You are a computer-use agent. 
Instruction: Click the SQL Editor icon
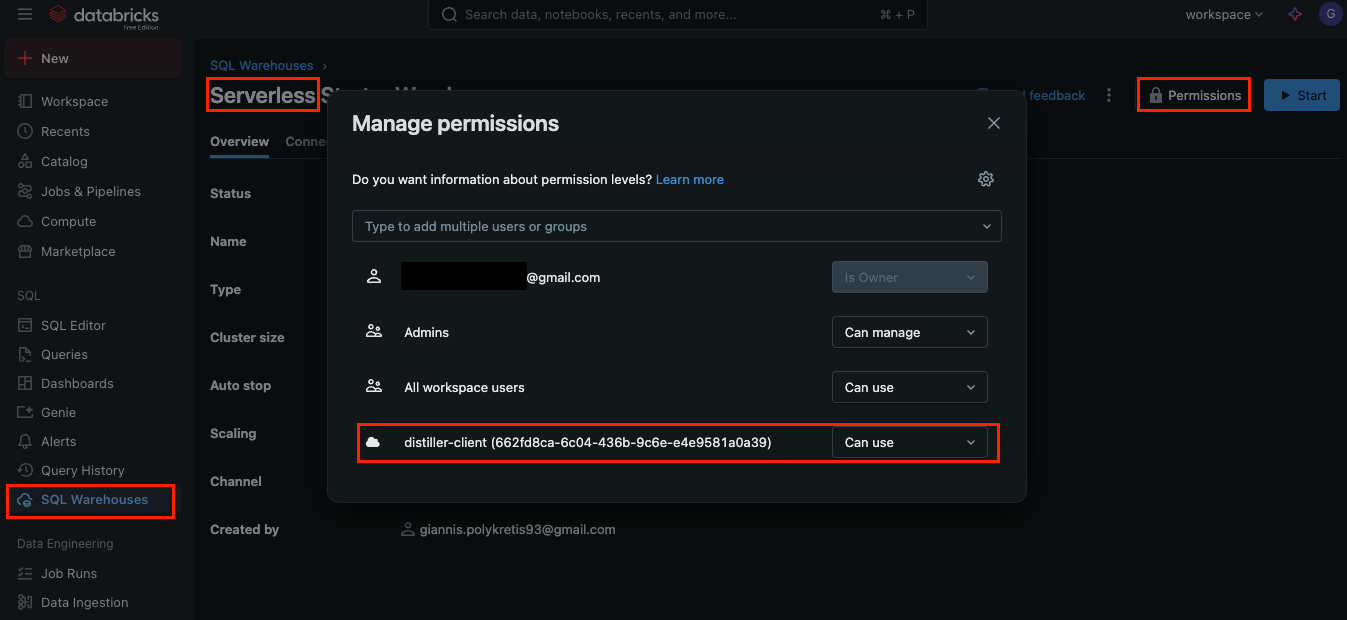(26, 325)
